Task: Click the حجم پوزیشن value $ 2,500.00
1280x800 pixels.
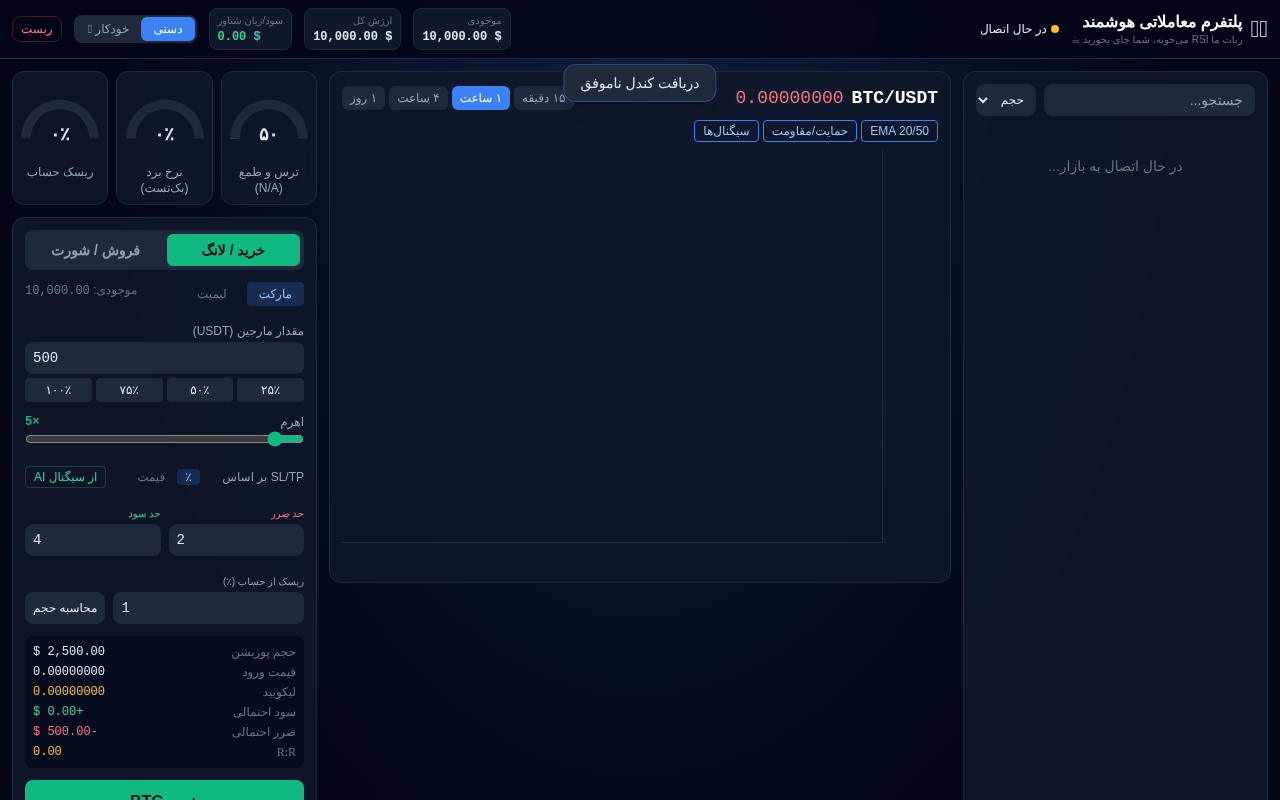Action: point(69,652)
